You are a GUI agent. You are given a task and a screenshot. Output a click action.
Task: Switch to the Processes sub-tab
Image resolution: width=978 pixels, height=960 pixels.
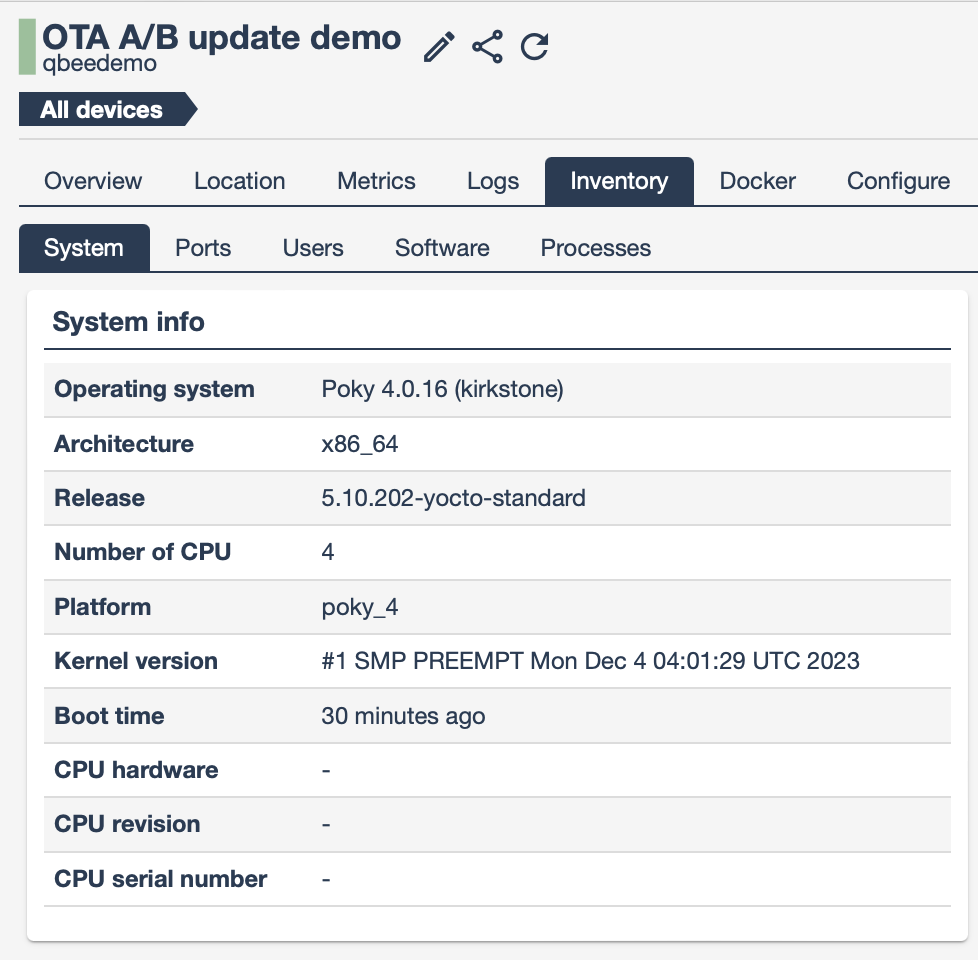point(595,248)
